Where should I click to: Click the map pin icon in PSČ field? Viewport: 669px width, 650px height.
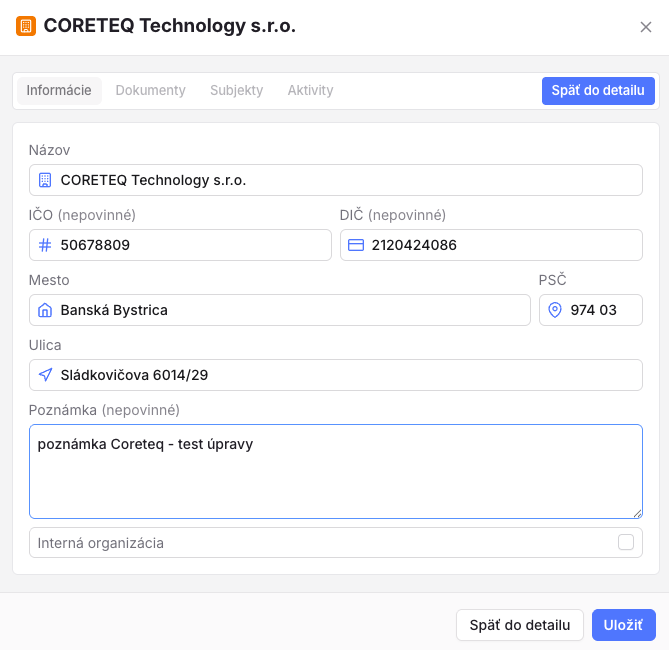pos(555,310)
